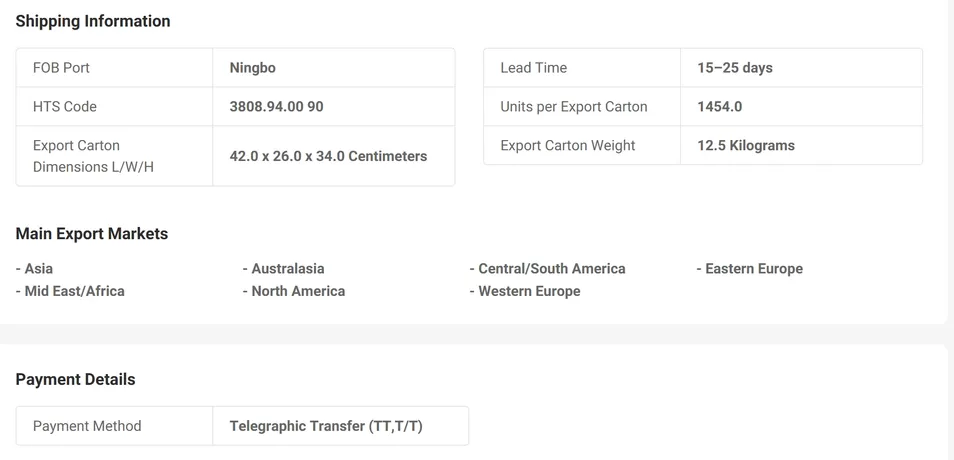Image resolution: width=954 pixels, height=460 pixels.
Task: Select the Ningbo FOB port value
Action: coord(253,68)
